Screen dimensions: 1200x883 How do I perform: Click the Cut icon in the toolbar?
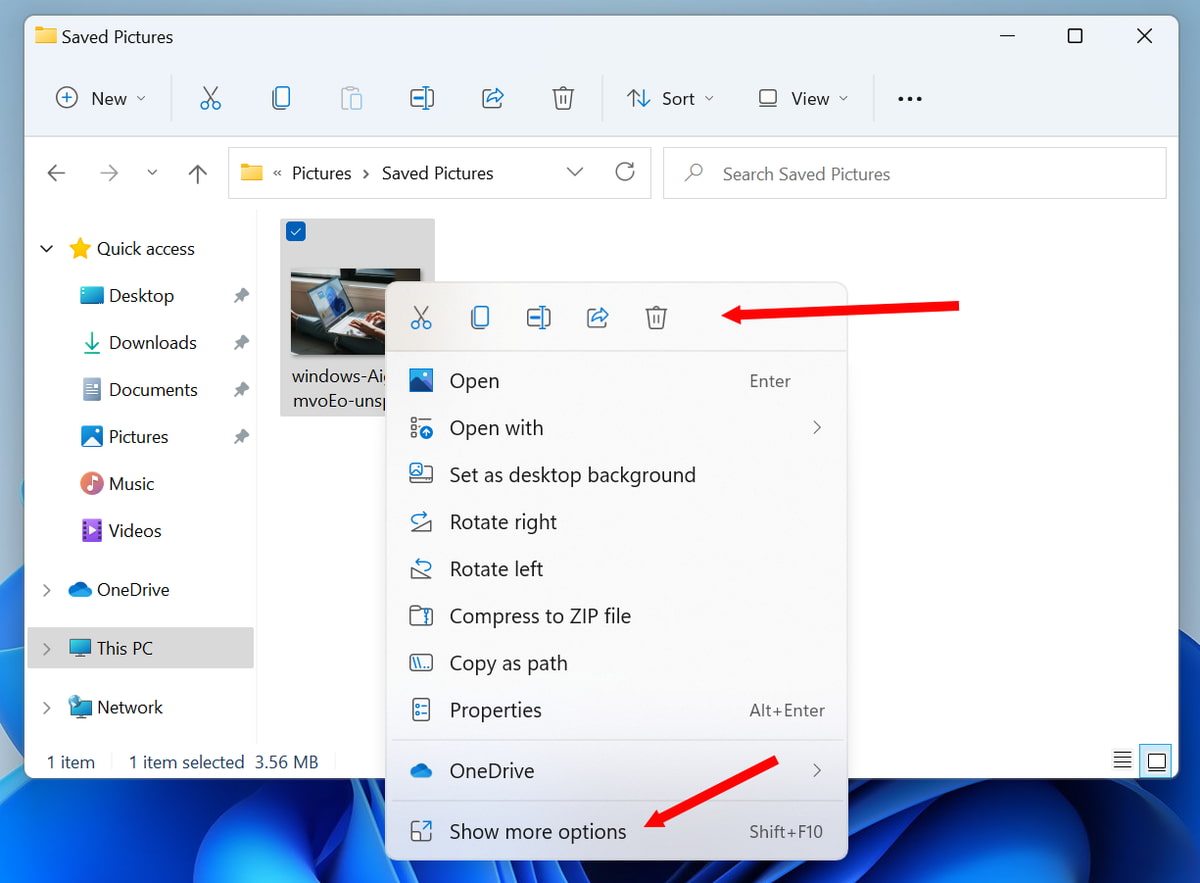coord(210,98)
